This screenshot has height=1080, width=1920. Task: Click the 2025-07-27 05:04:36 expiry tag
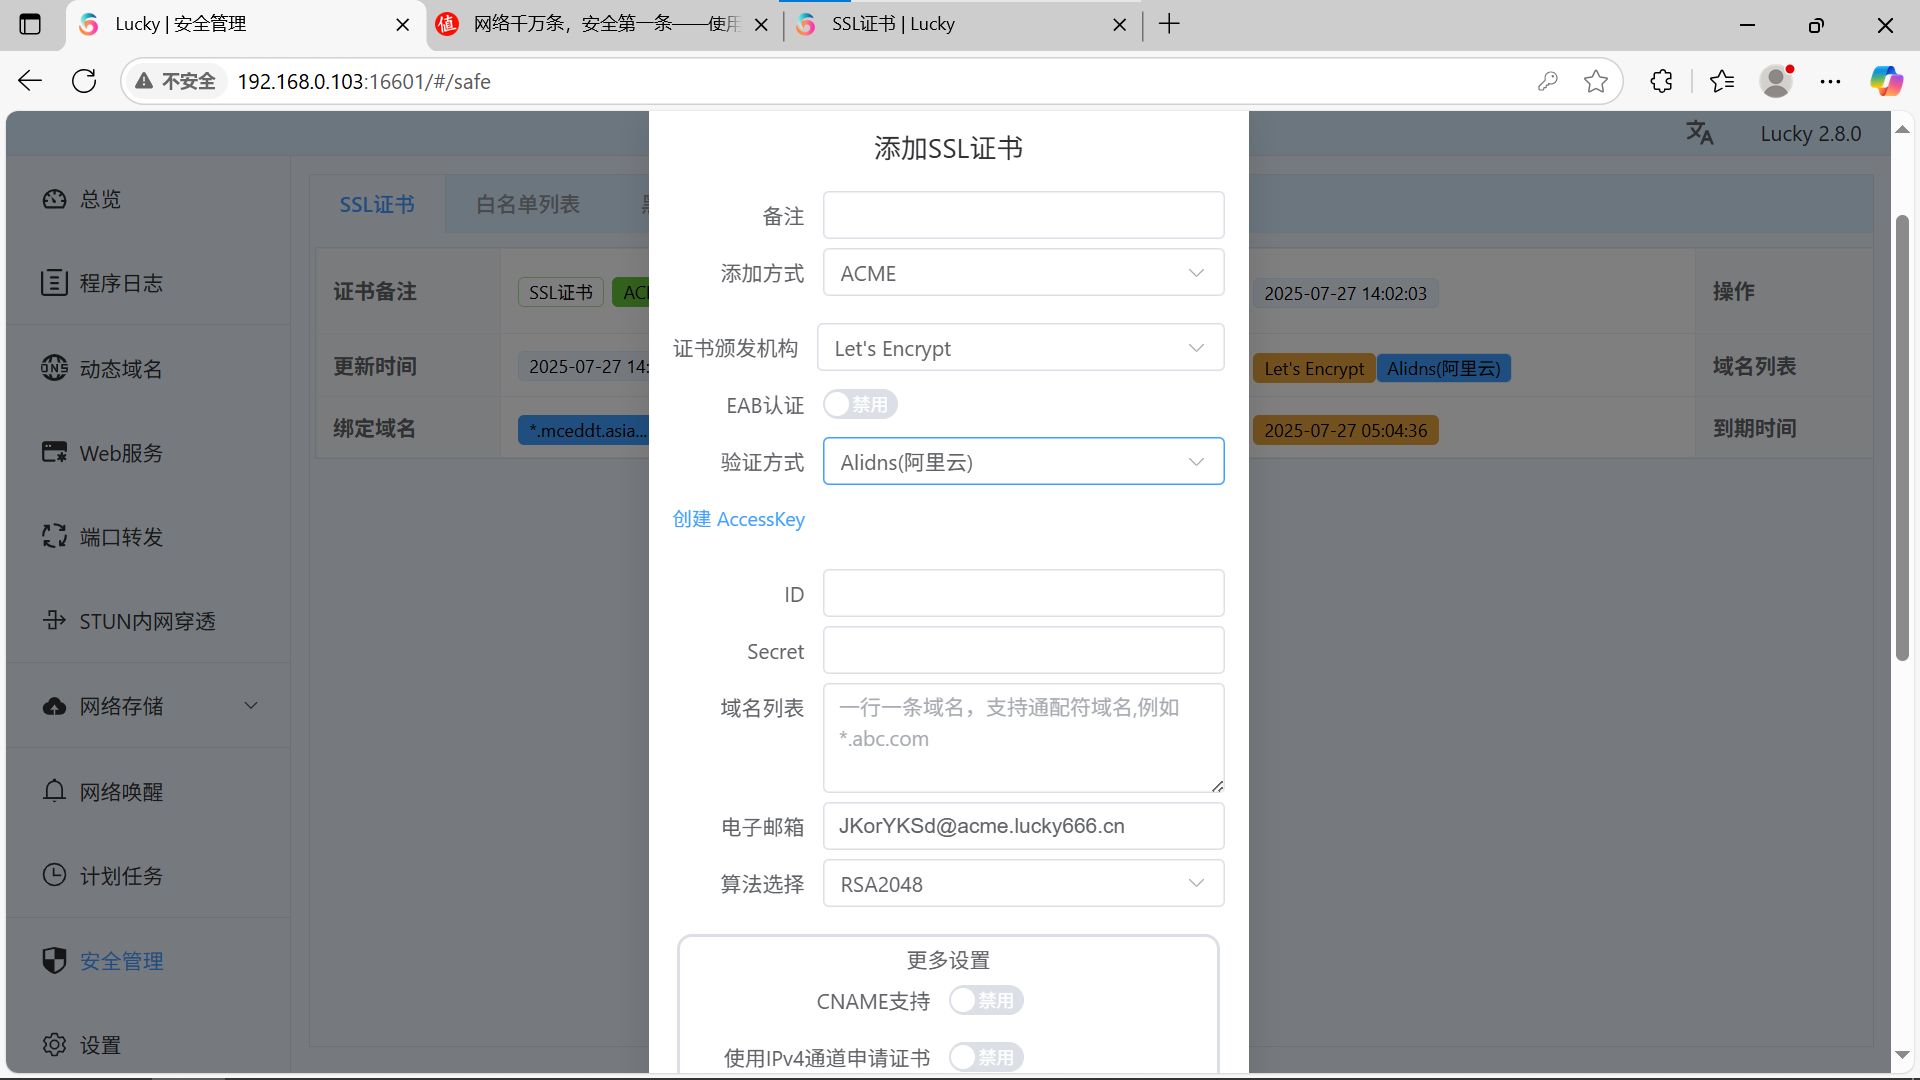pyautogui.click(x=1345, y=430)
